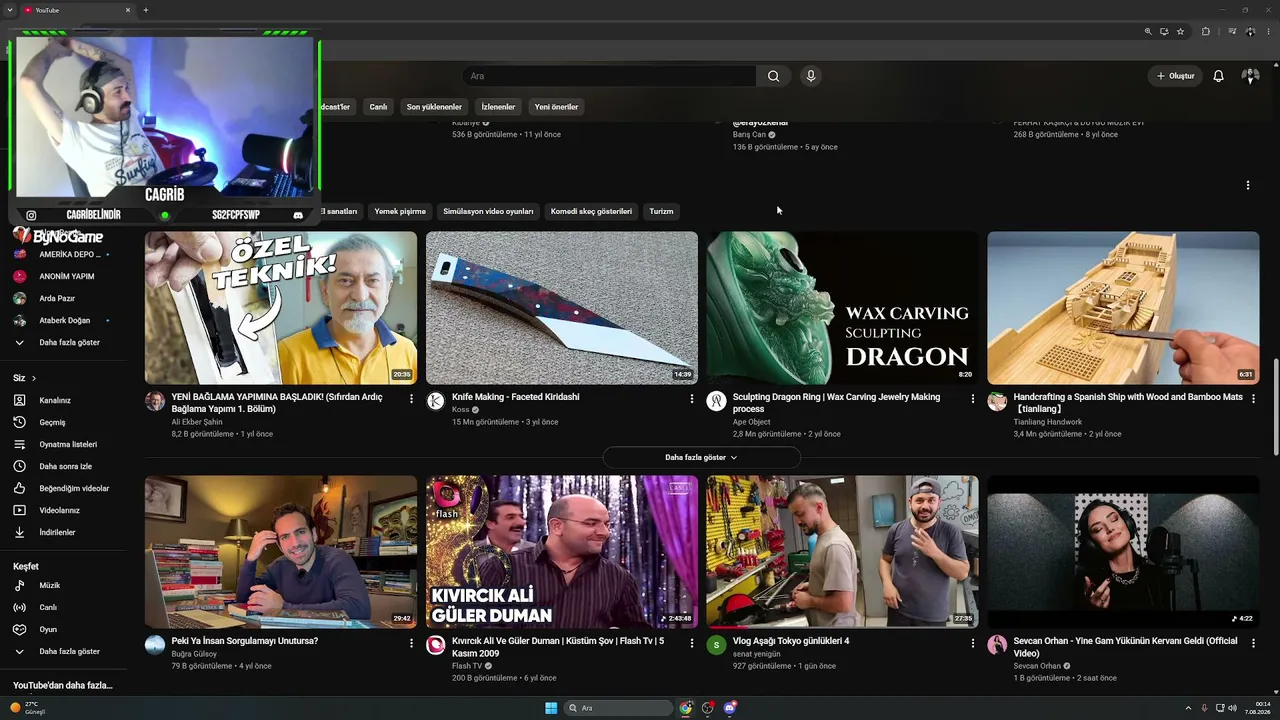Play the Kıvırcık Ali Güler Duman thumbnail
This screenshot has width=1280, height=720.
pos(562,552)
